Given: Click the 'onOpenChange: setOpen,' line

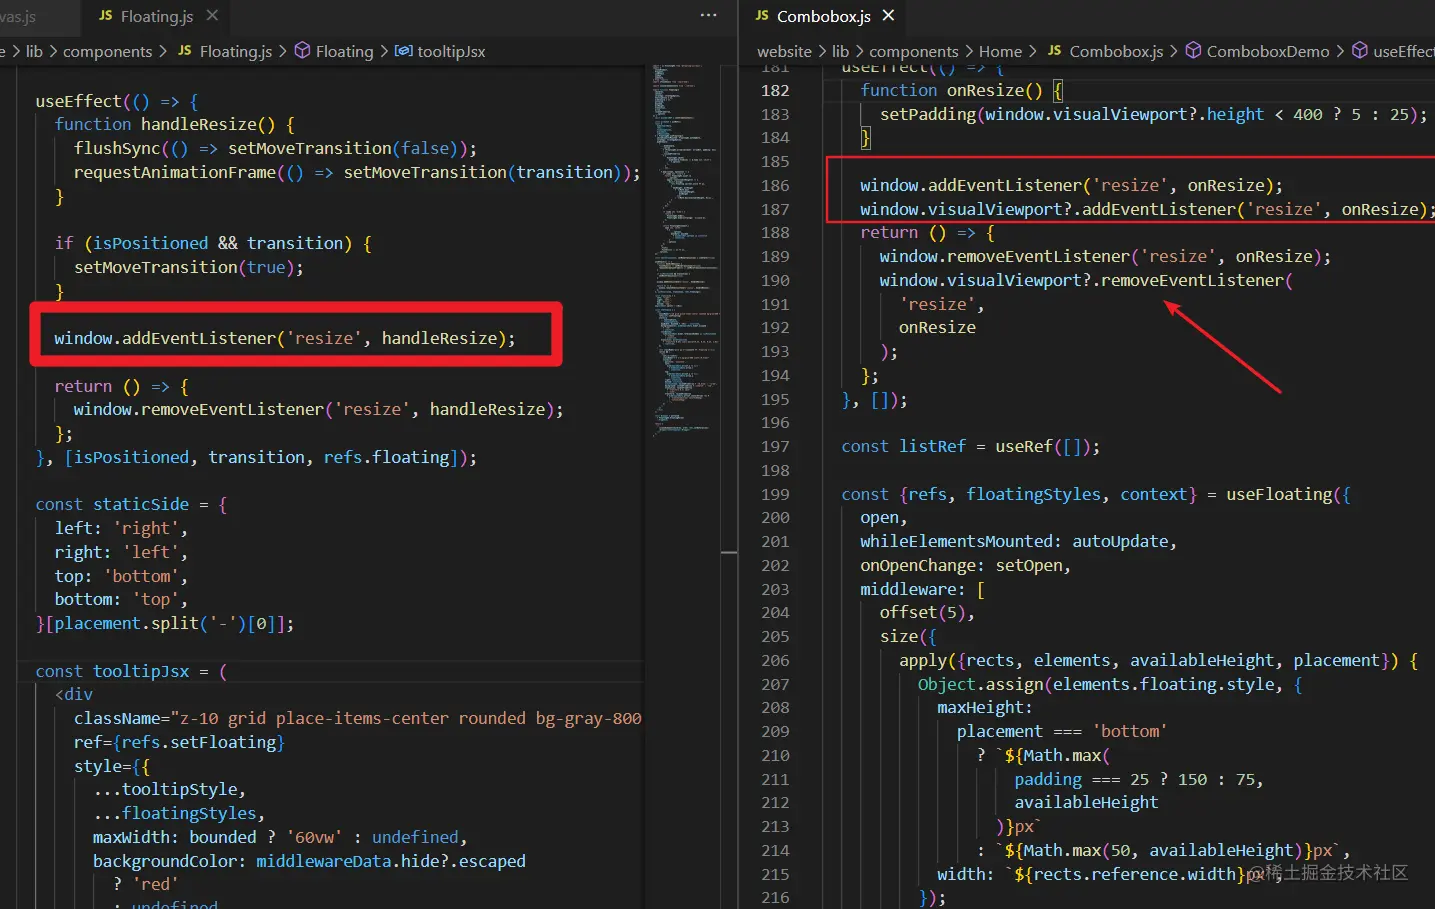Looking at the screenshot, I should pyautogui.click(x=965, y=565).
